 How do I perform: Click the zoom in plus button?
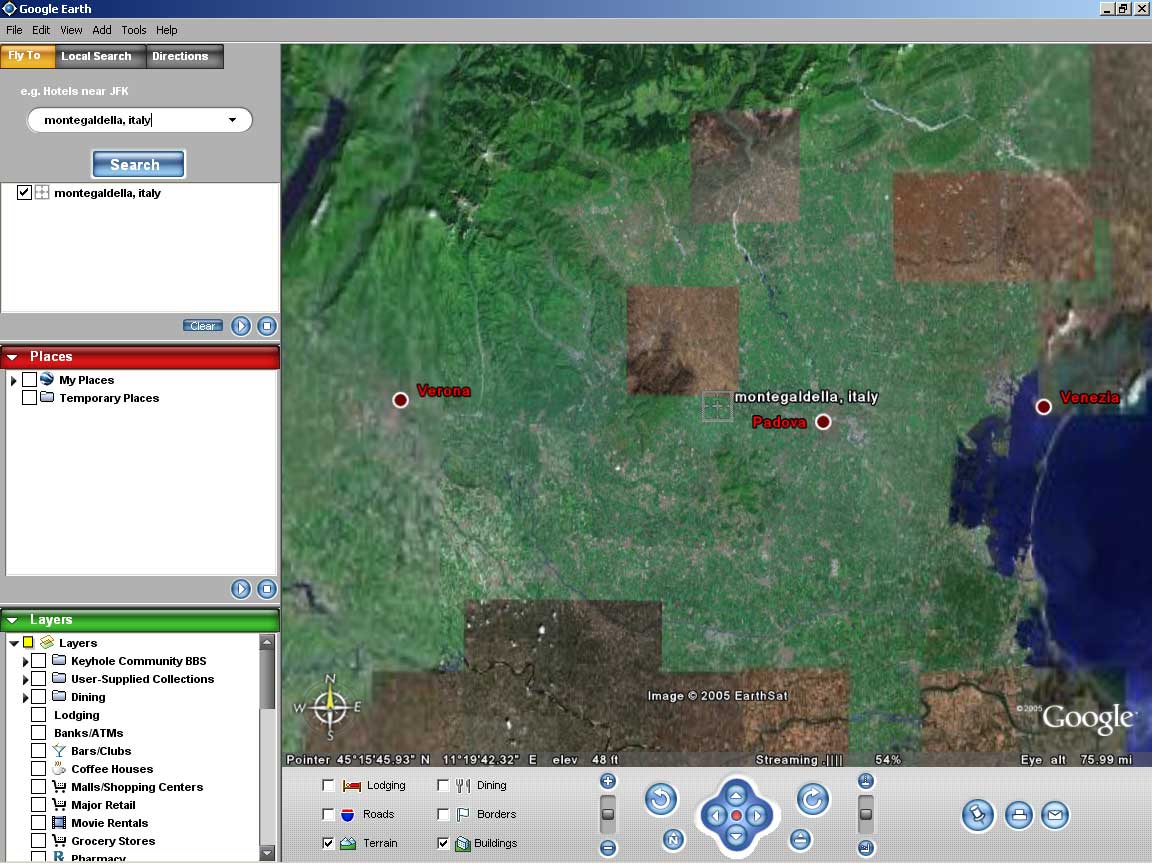(608, 781)
